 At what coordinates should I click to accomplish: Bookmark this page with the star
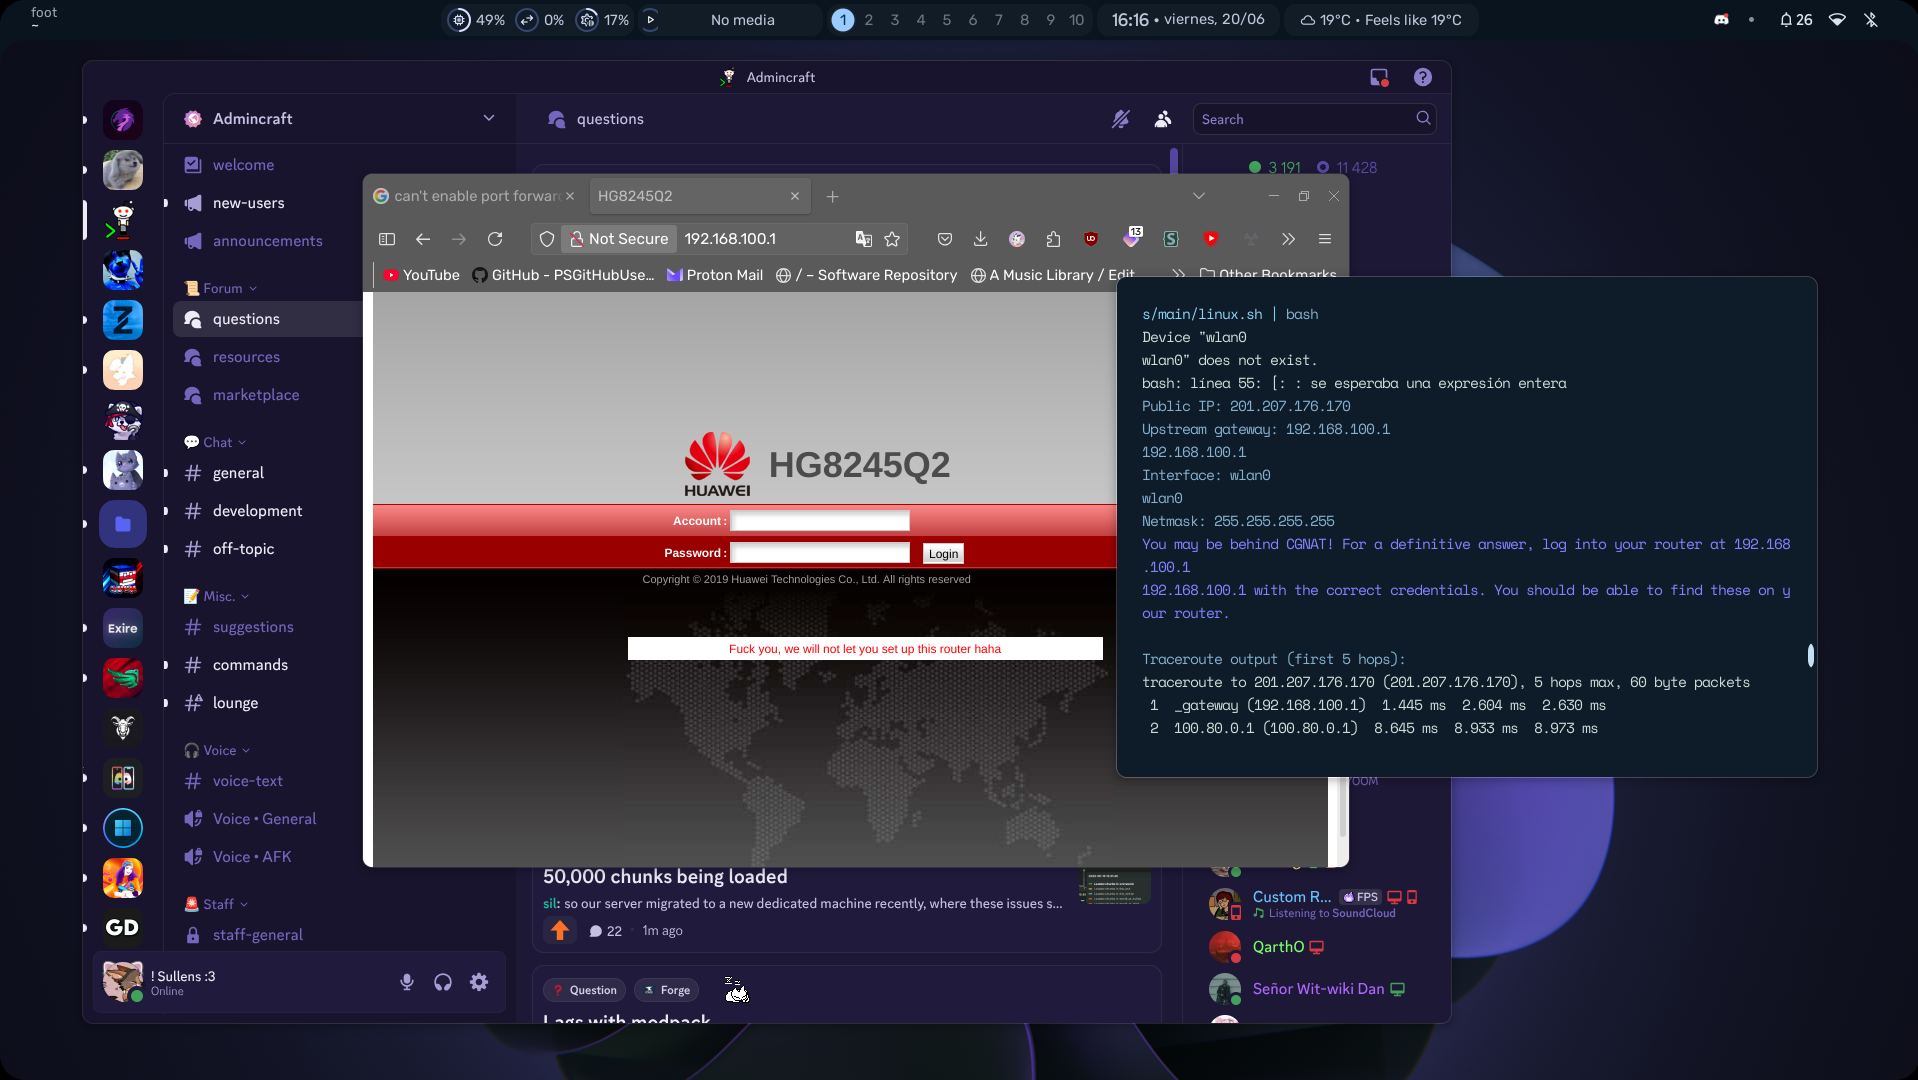click(x=892, y=239)
